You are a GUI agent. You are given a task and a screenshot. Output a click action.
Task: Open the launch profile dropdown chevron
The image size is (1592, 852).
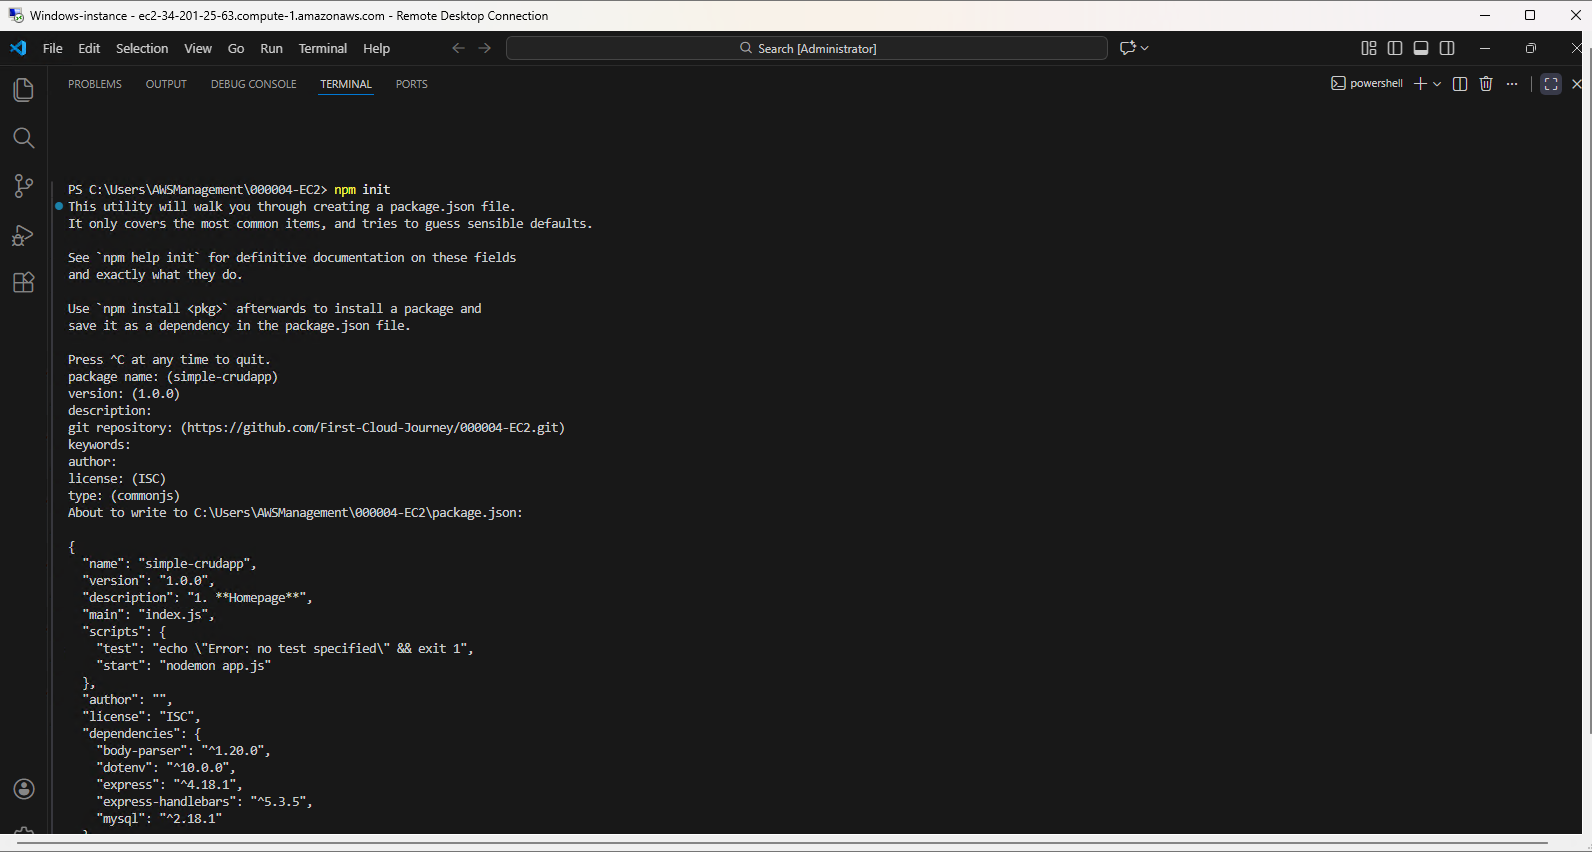click(1437, 84)
